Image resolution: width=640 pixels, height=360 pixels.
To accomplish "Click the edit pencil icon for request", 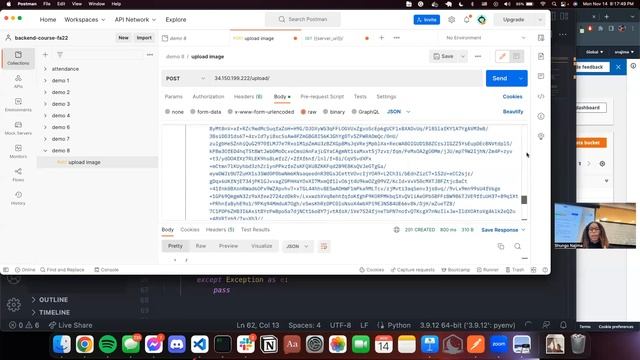I will (x=502, y=56).
